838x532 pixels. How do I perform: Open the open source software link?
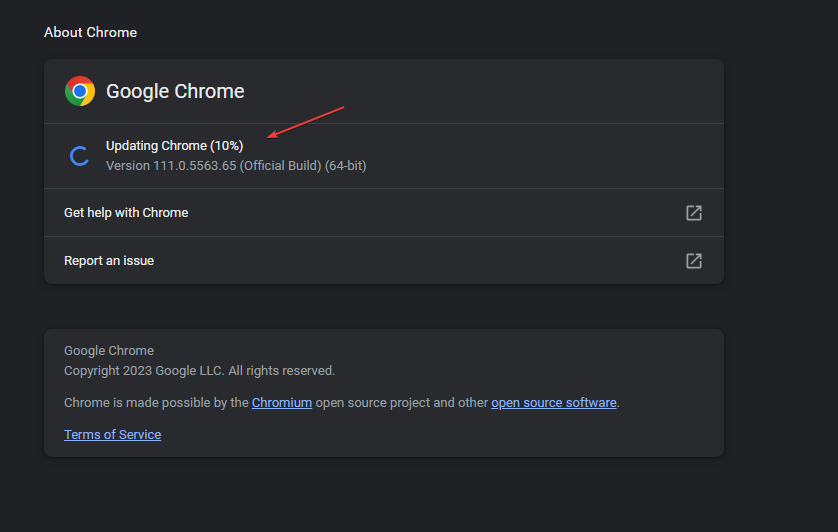point(554,403)
